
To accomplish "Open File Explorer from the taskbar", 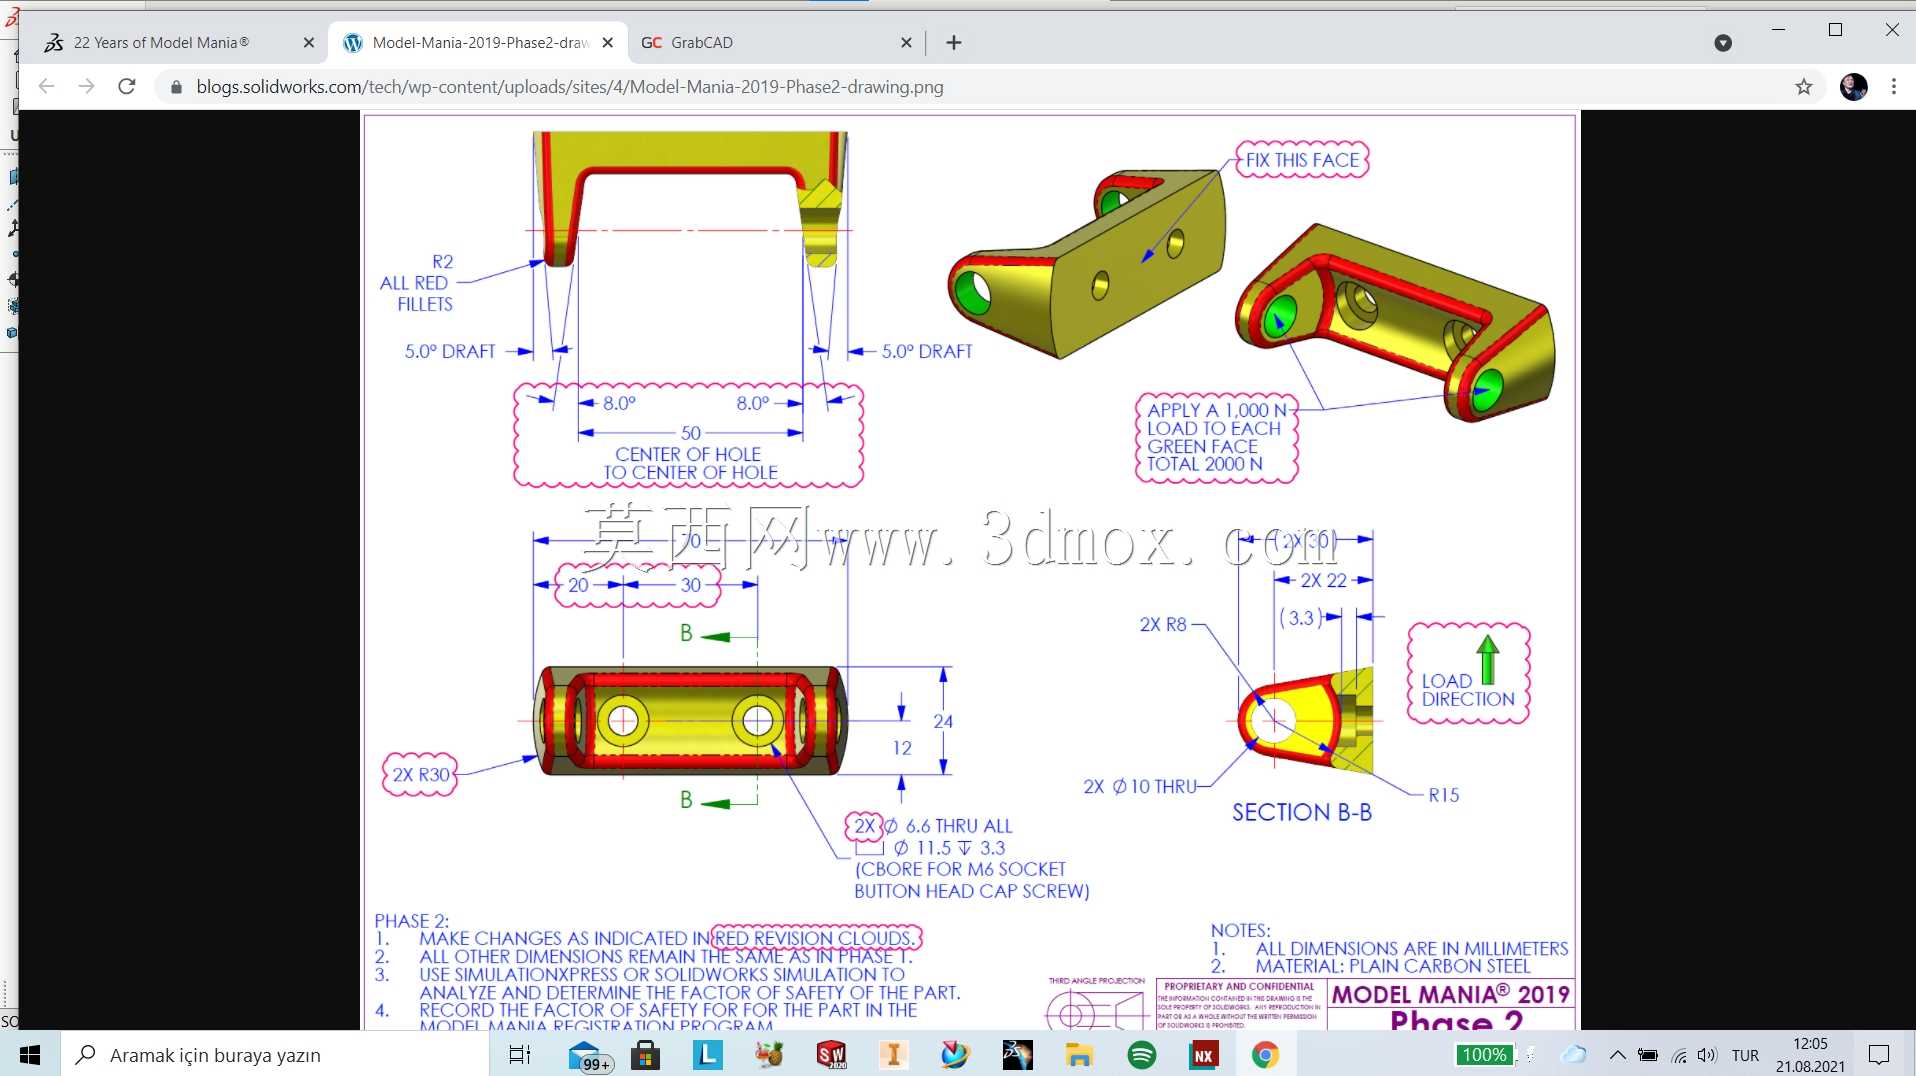I will click(1079, 1055).
